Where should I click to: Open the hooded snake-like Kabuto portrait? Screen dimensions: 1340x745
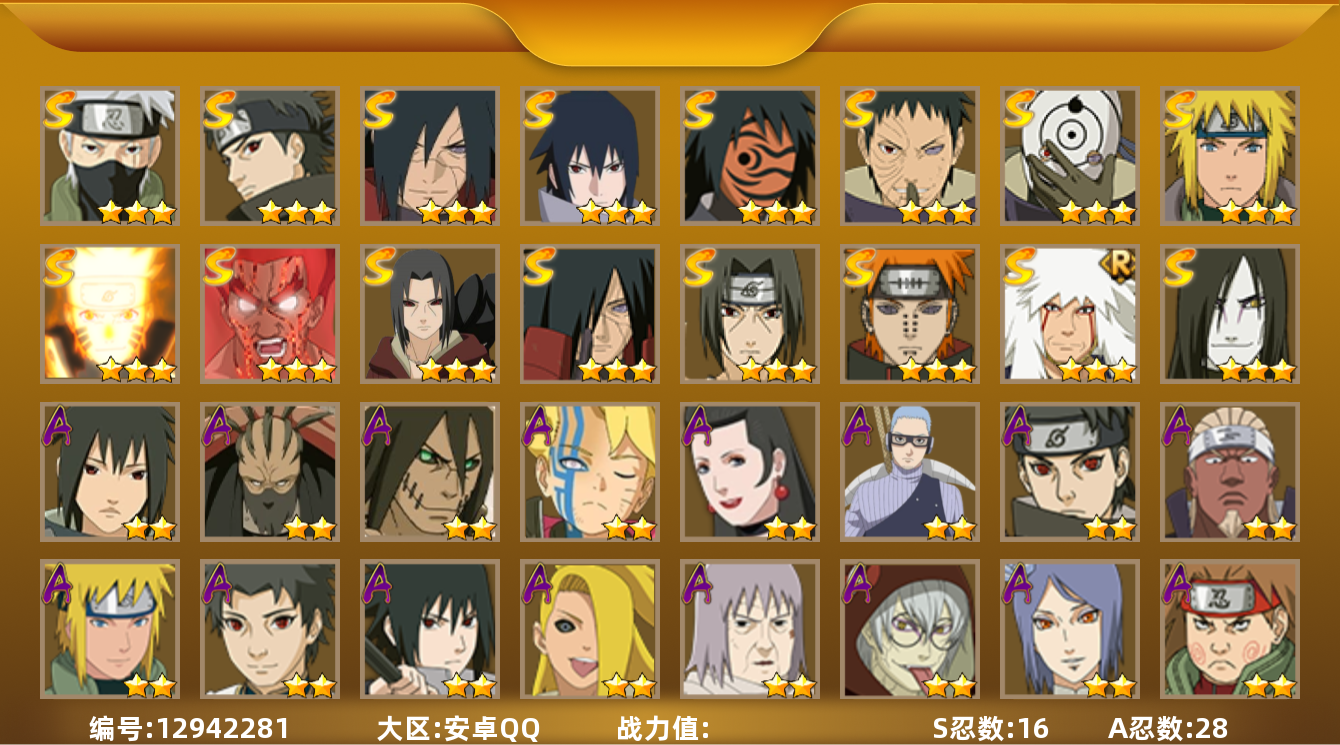click(x=909, y=629)
